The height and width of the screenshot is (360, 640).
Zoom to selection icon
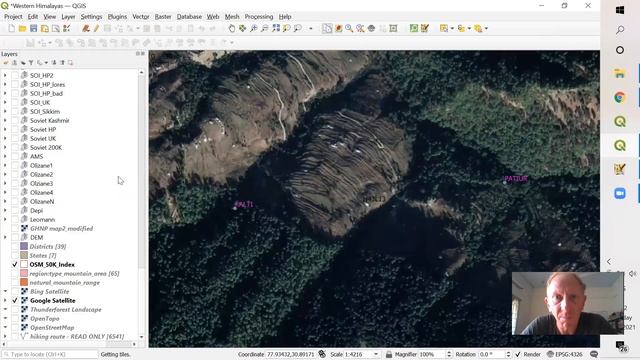coord(287,29)
